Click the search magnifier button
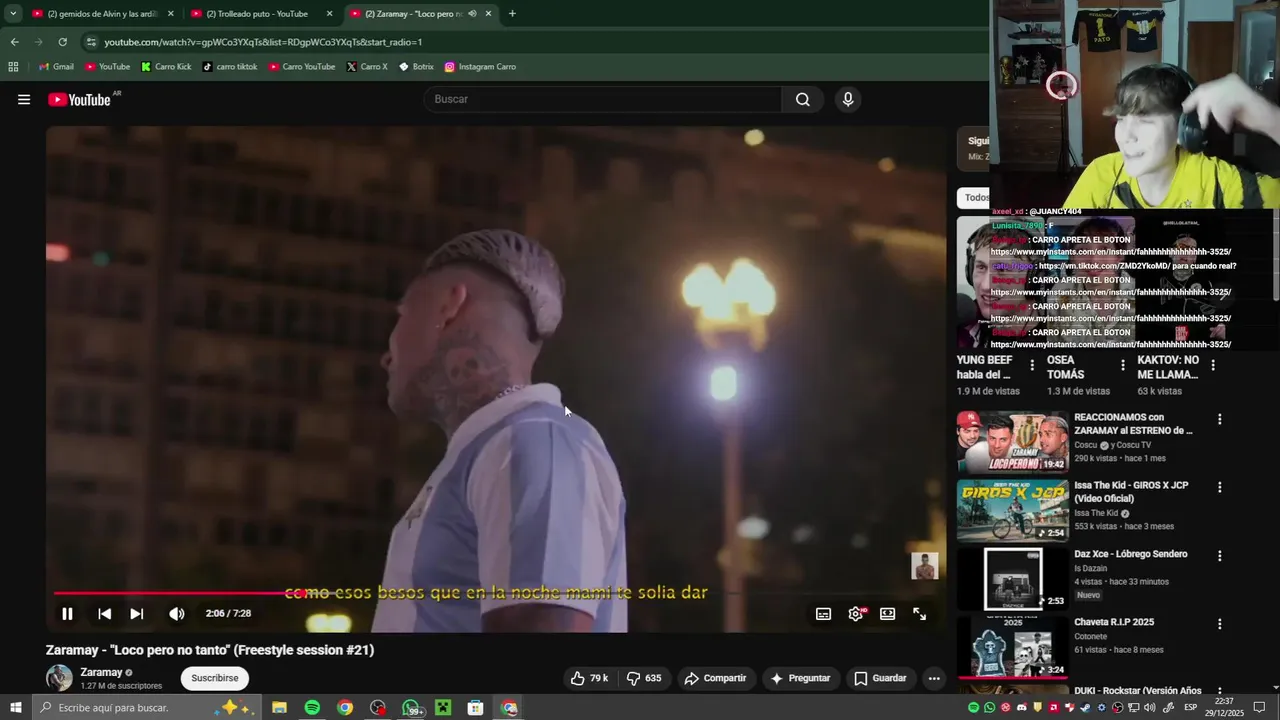The width and height of the screenshot is (1280, 720). coord(802,99)
